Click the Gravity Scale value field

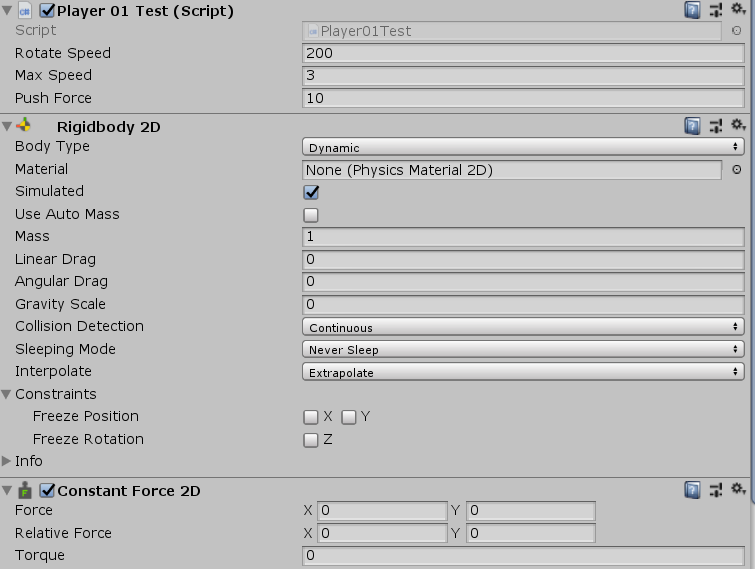[x=523, y=304]
